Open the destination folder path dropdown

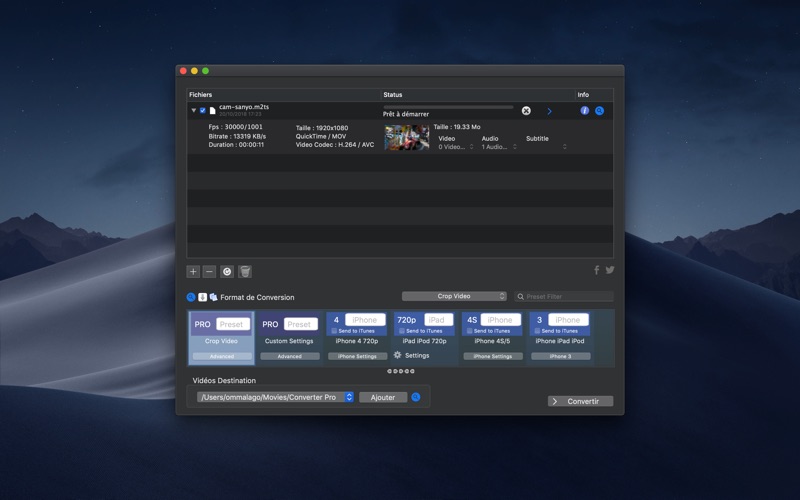(x=276, y=397)
